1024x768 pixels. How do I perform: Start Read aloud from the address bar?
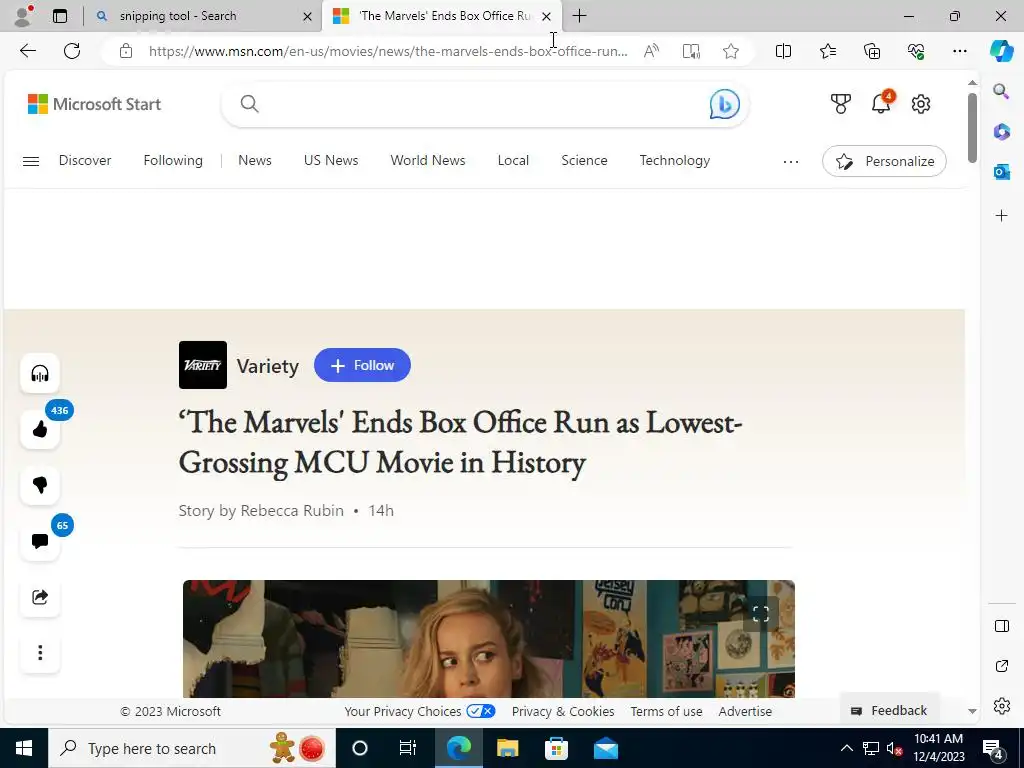pyautogui.click(x=651, y=51)
